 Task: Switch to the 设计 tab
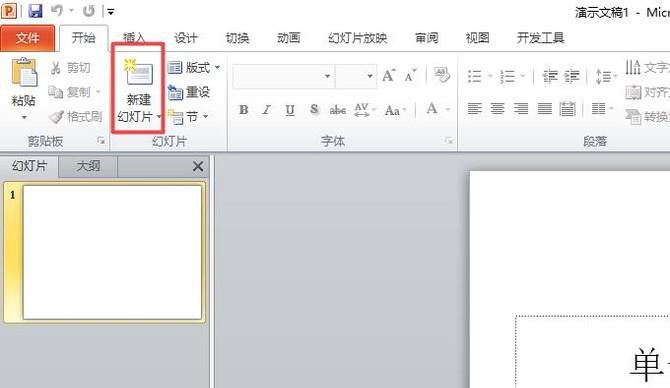186,38
